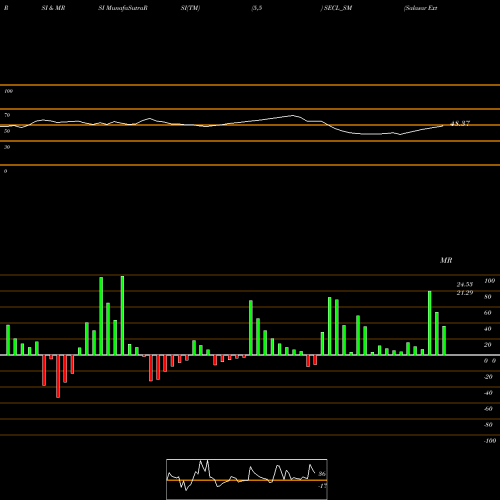Click the MR axis label '60'
The height and width of the screenshot is (500, 500).
point(488,313)
